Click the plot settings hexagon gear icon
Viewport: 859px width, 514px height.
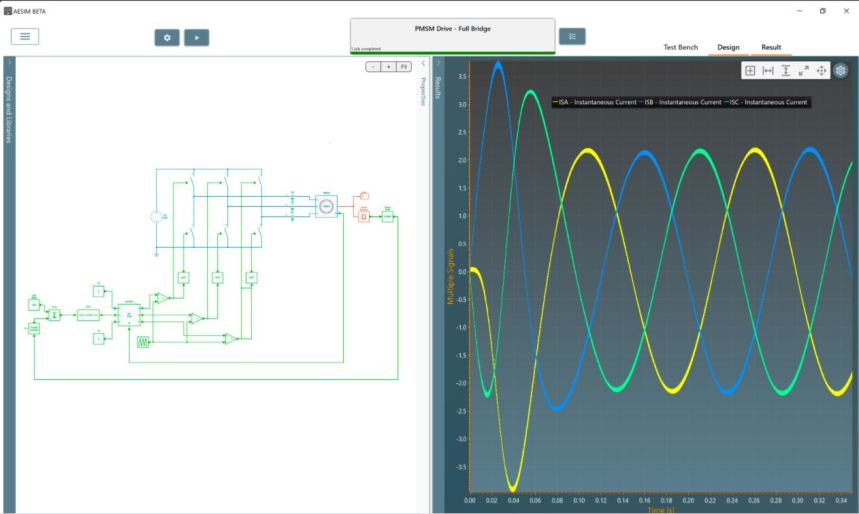[x=841, y=70]
